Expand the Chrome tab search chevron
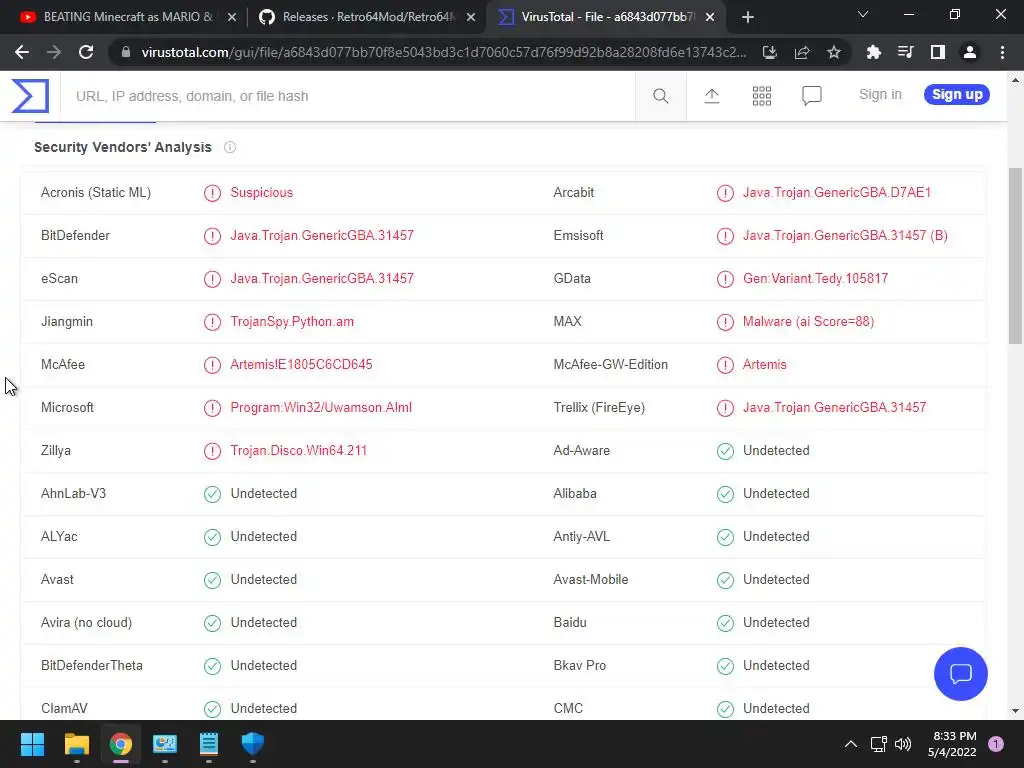This screenshot has height=768, width=1024. (x=863, y=14)
